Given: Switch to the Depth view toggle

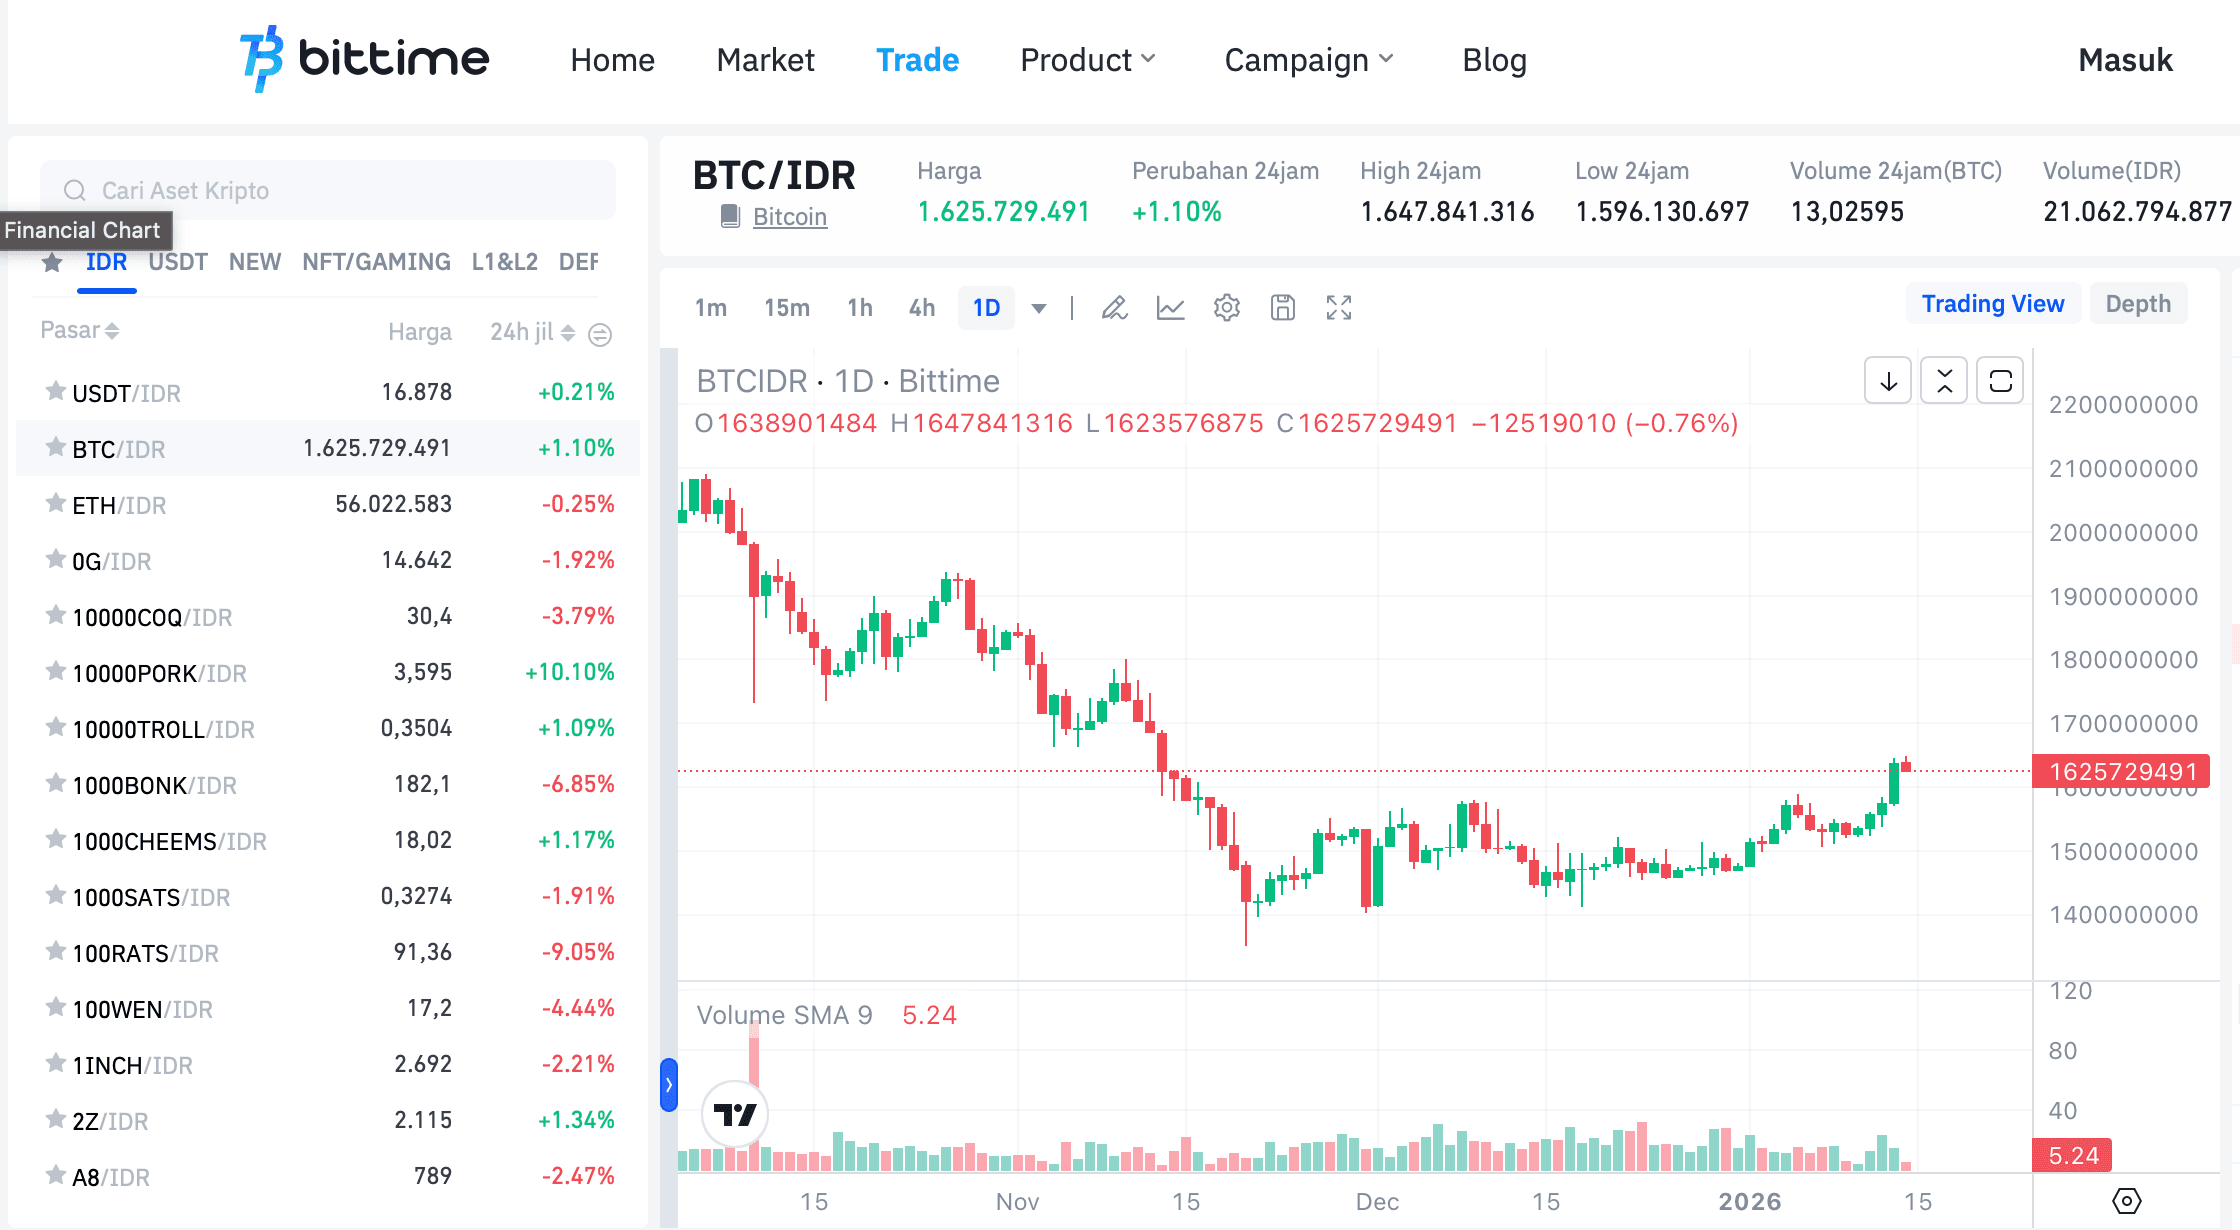Looking at the screenshot, I should coord(2138,303).
